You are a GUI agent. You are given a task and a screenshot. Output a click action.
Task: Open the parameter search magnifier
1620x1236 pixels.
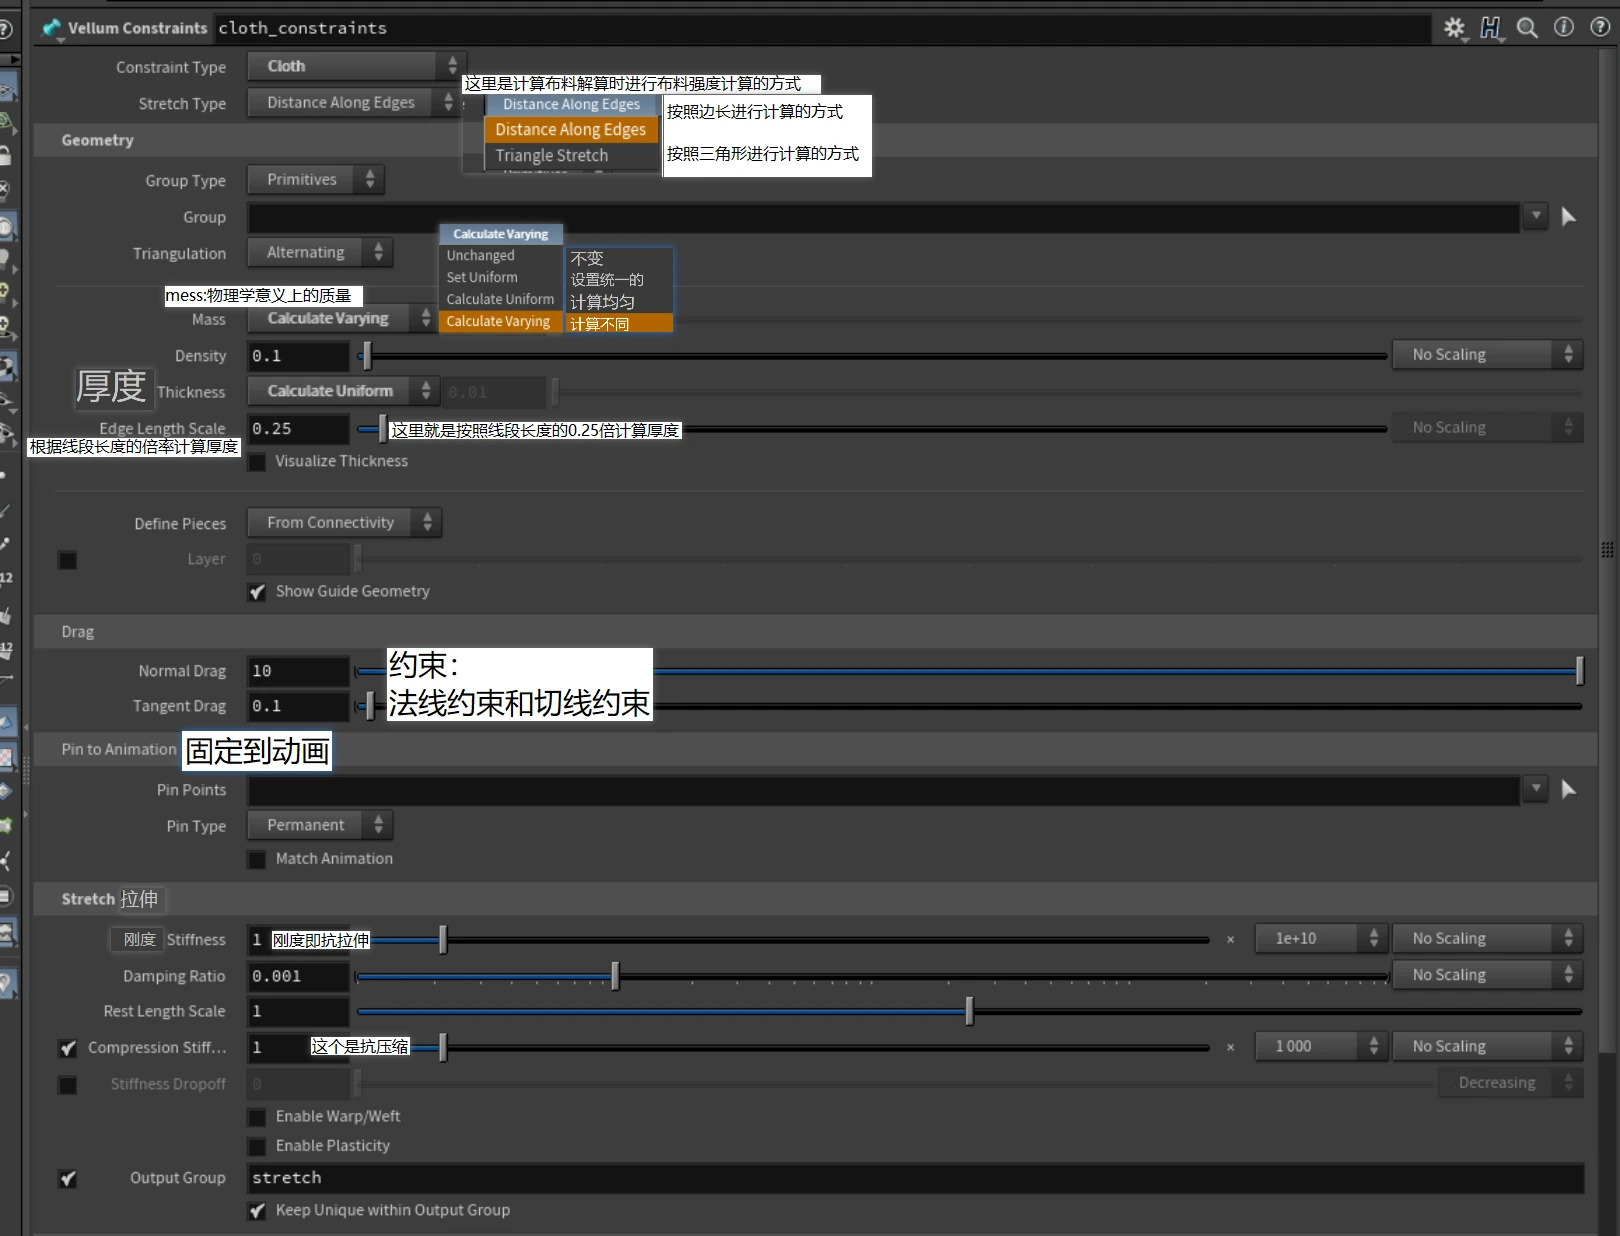pyautogui.click(x=1526, y=28)
